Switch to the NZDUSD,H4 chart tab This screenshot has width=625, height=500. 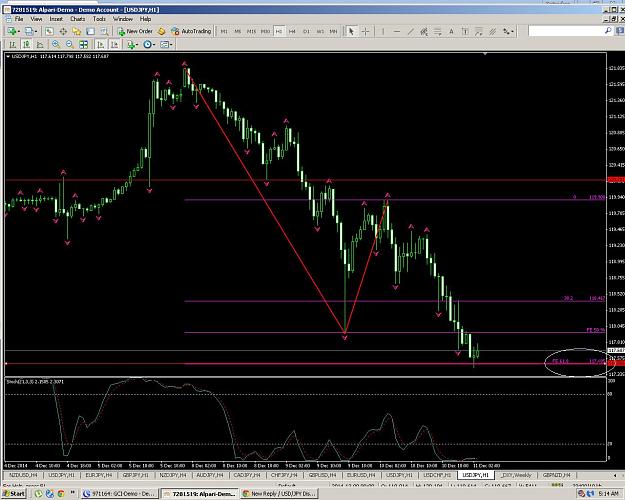pos(24,475)
